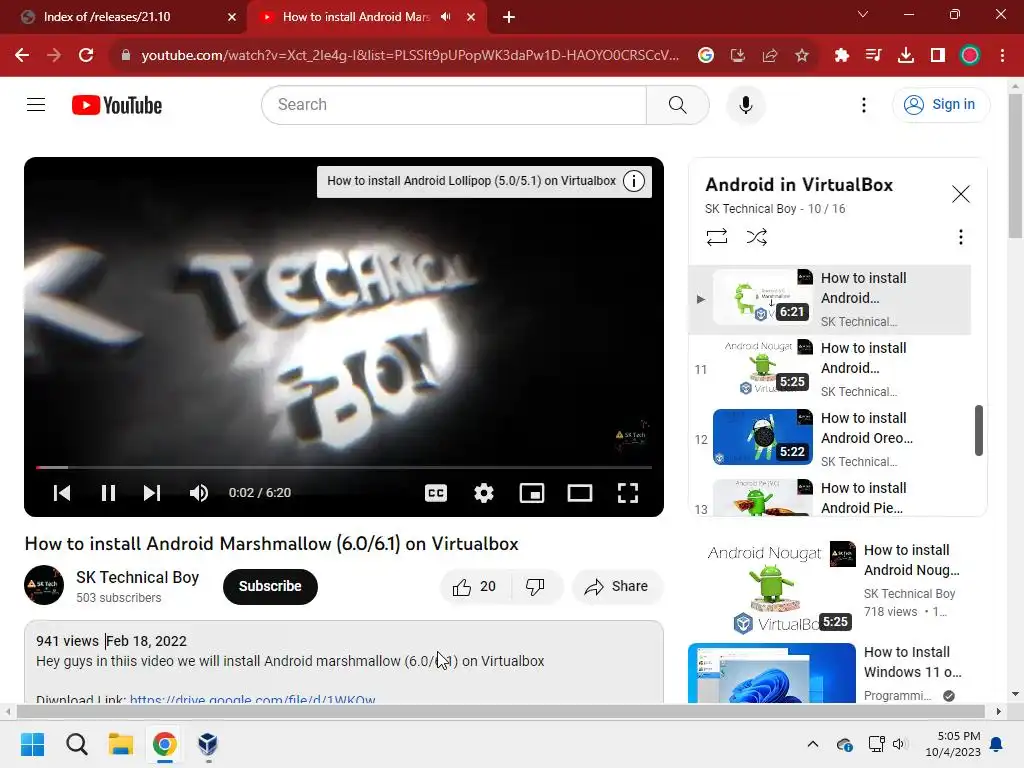Close the Android in VirtualBox playlist panel

pos(960,194)
